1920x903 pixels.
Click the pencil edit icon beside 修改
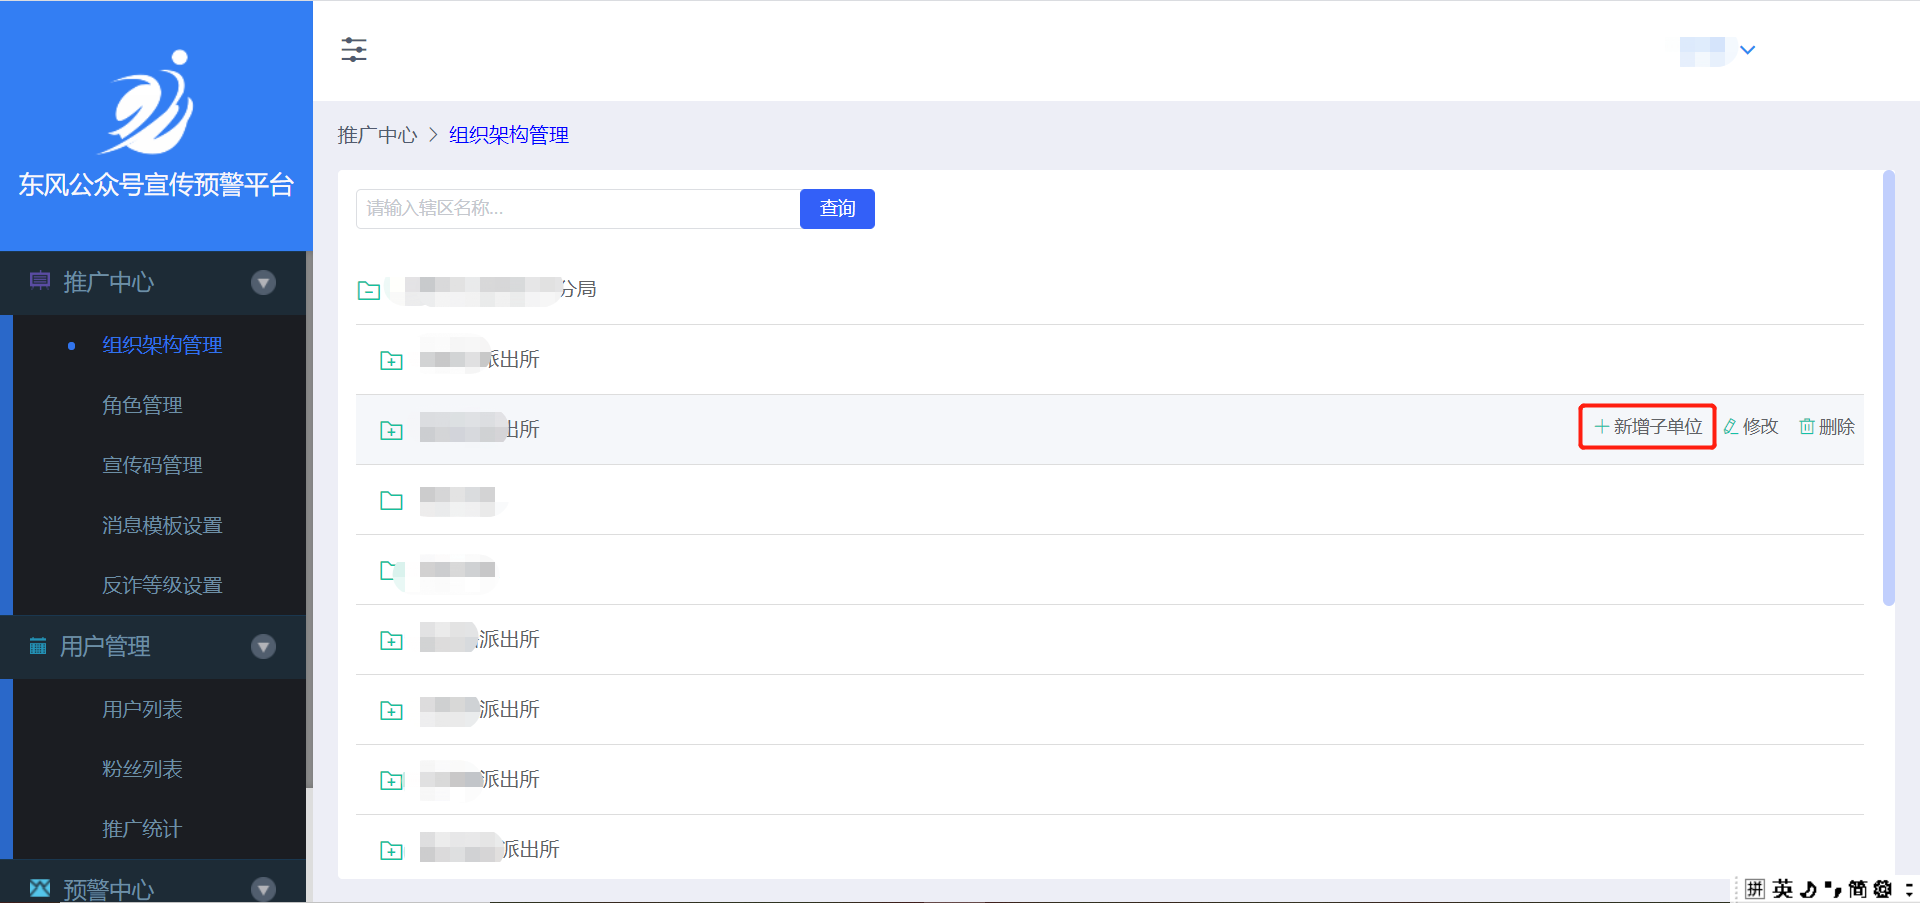click(1730, 427)
